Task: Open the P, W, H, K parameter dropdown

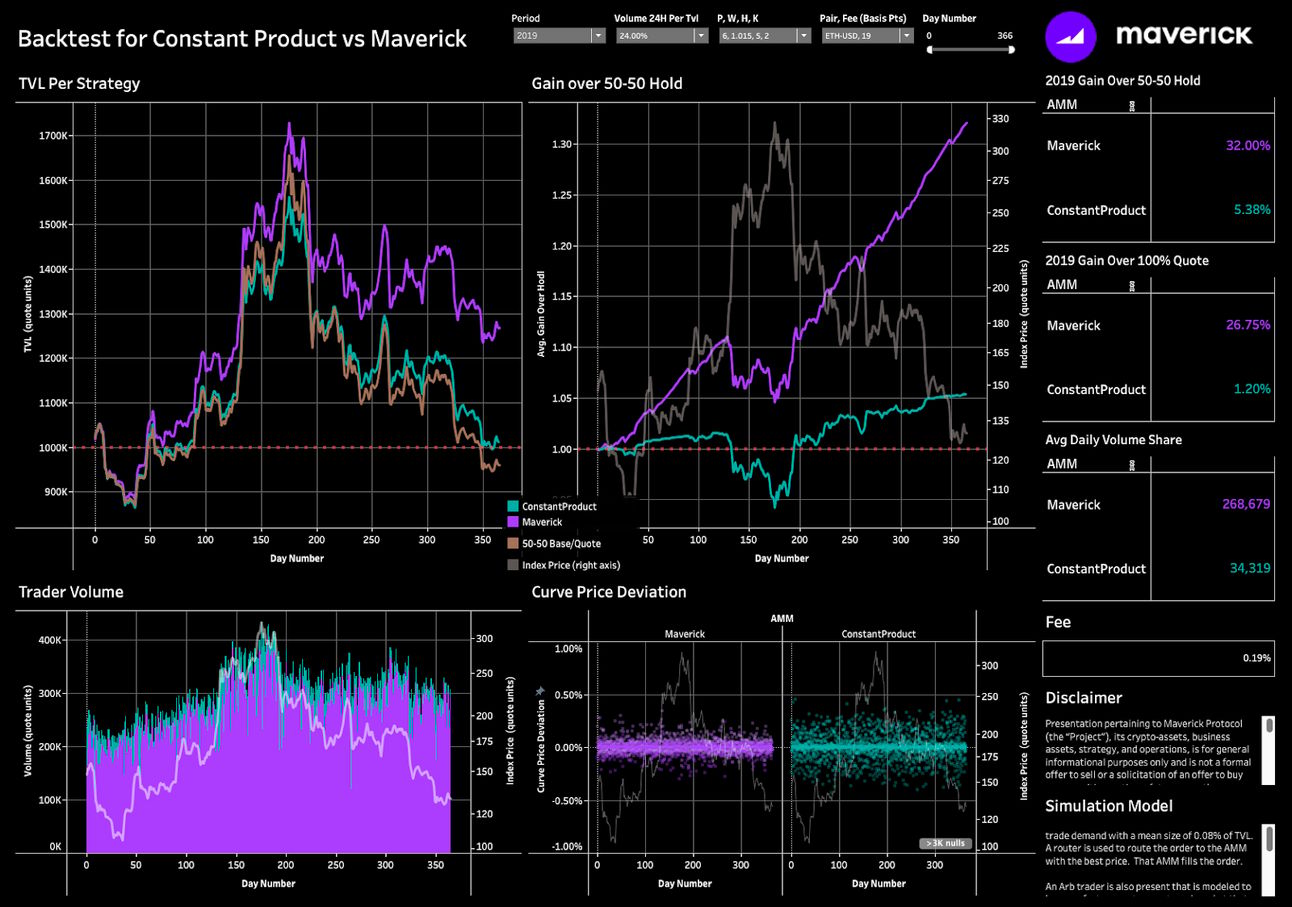Action: point(764,35)
